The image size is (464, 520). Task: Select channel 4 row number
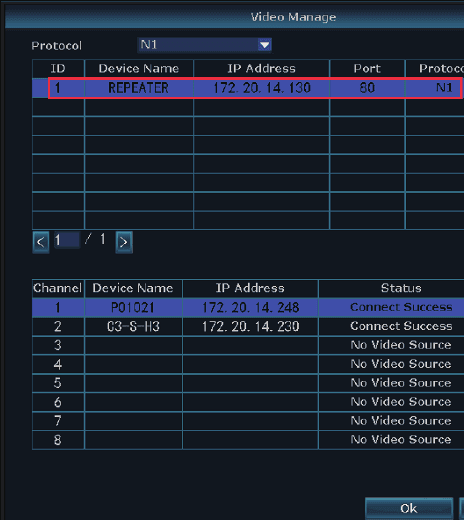pos(58,364)
